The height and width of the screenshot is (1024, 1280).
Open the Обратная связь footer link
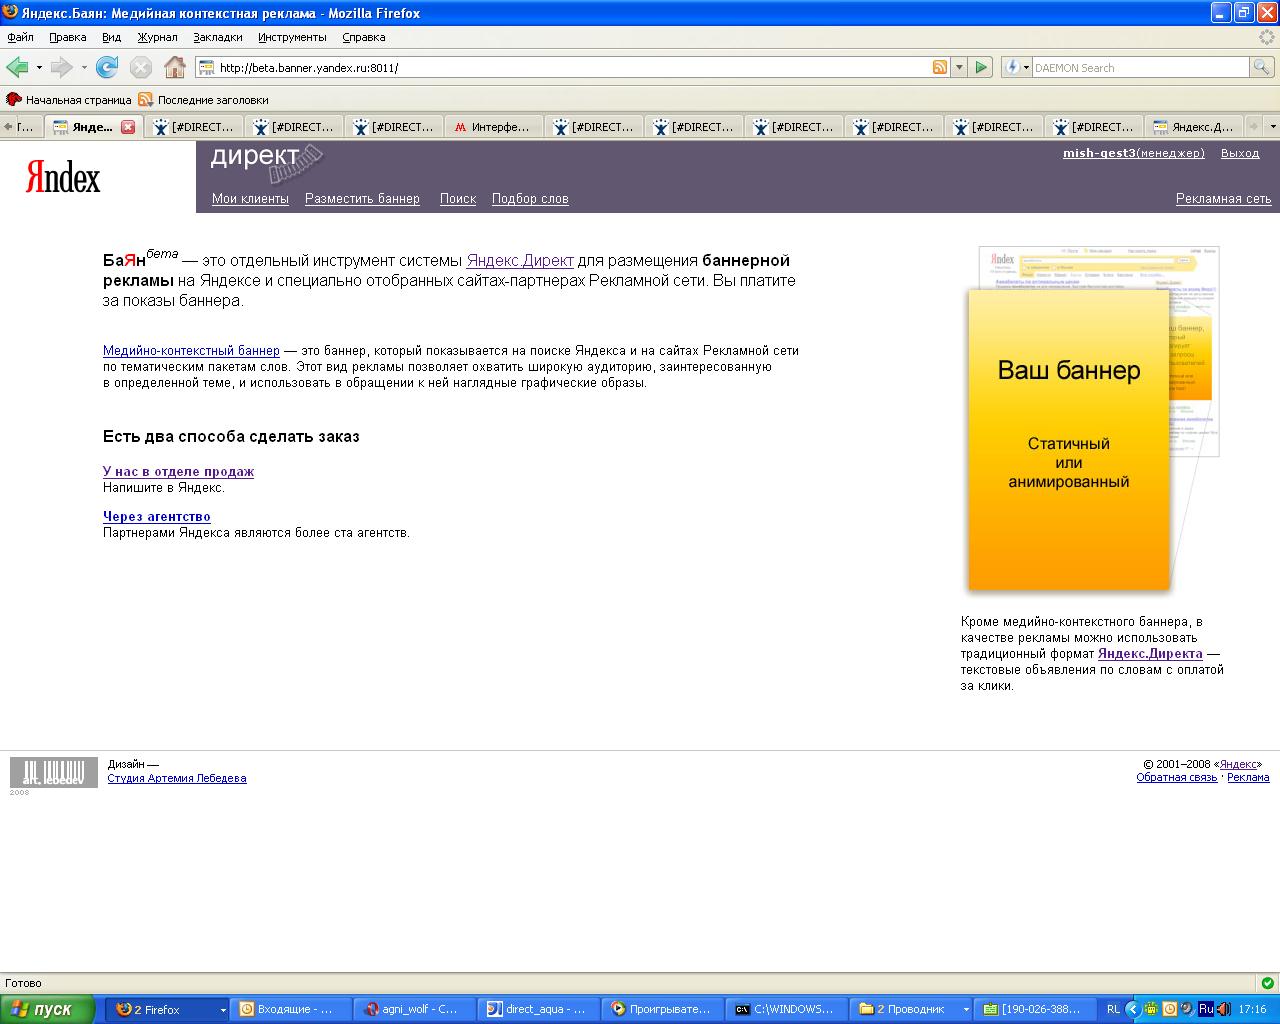tap(1177, 777)
